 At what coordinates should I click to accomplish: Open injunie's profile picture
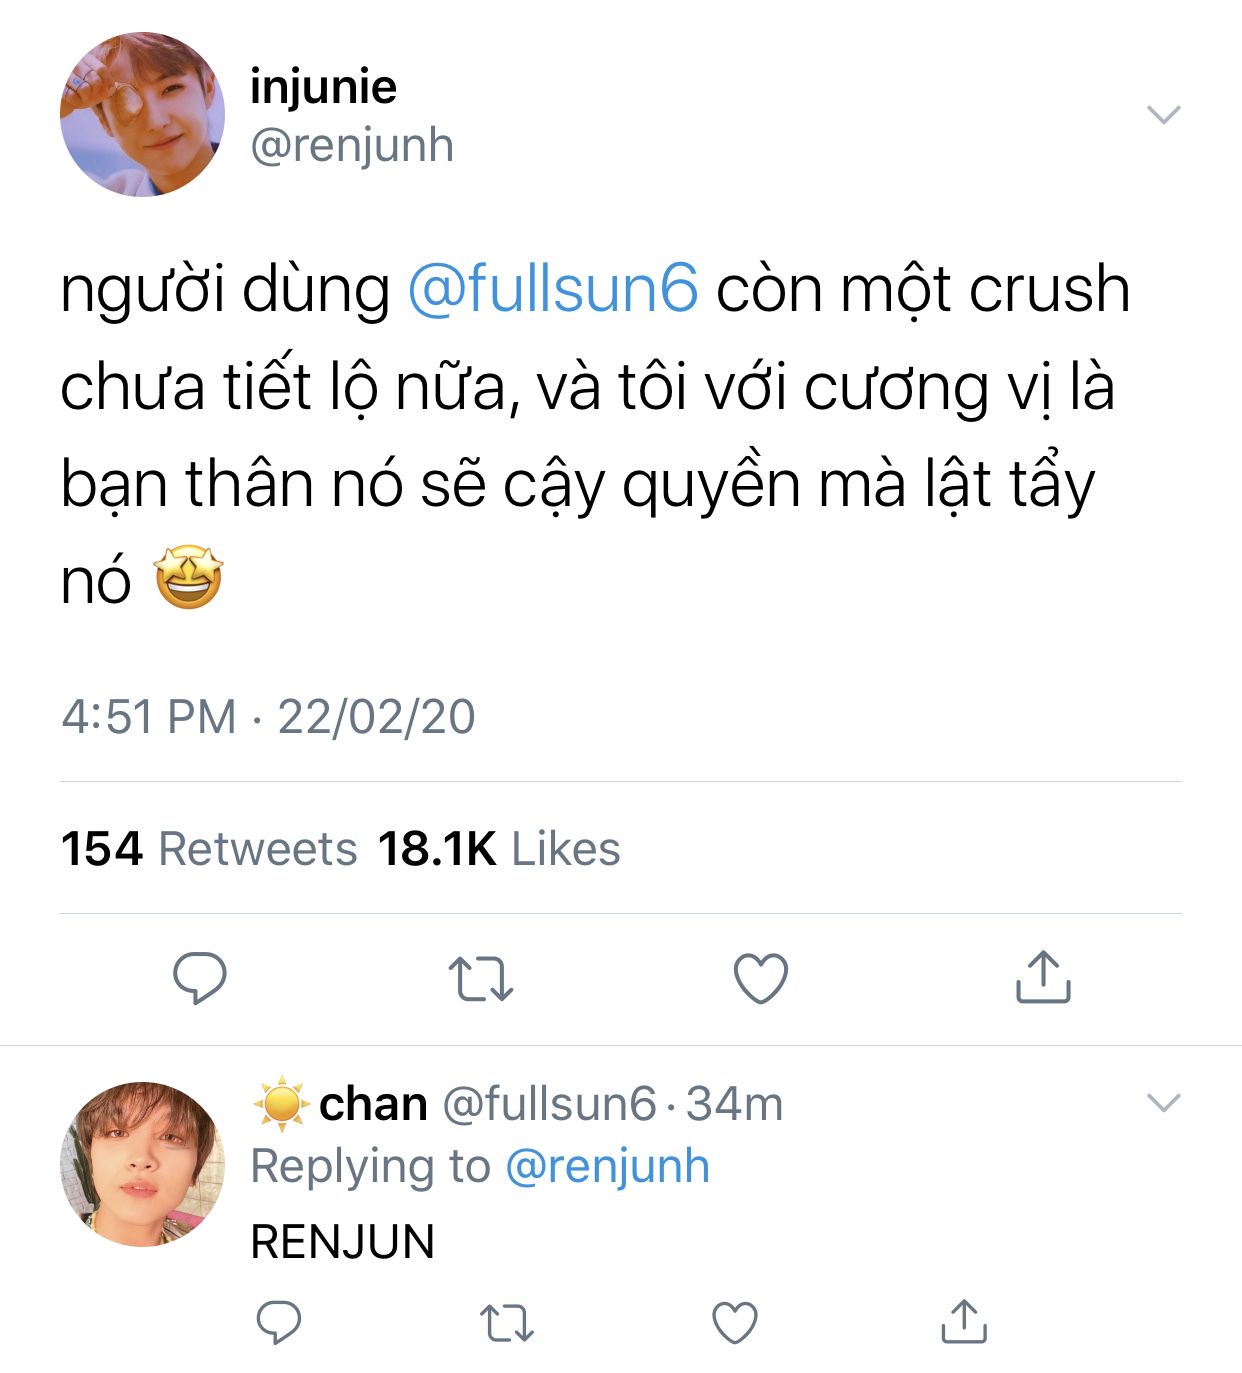tap(142, 114)
